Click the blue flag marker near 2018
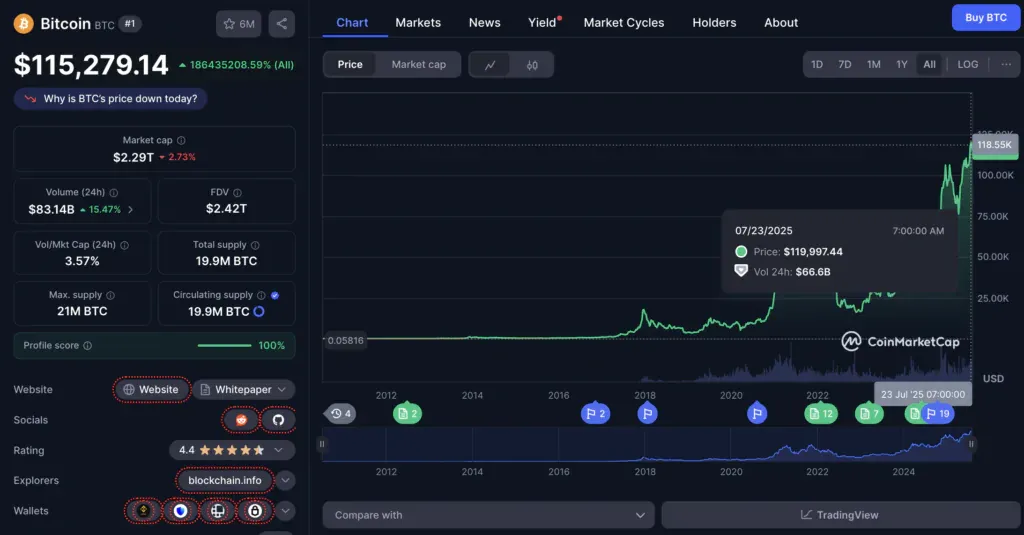This screenshot has width=1024, height=535. tap(647, 413)
